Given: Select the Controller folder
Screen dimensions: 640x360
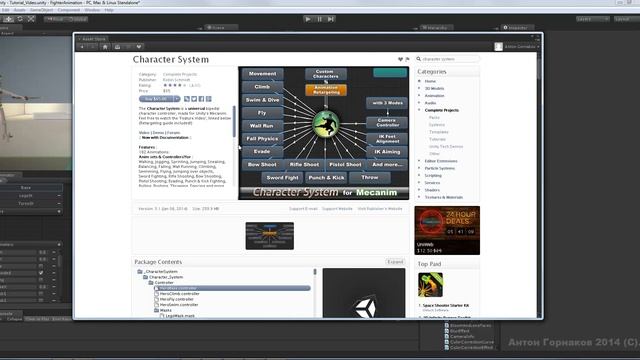Looking at the screenshot, I should [x=161, y=282].
